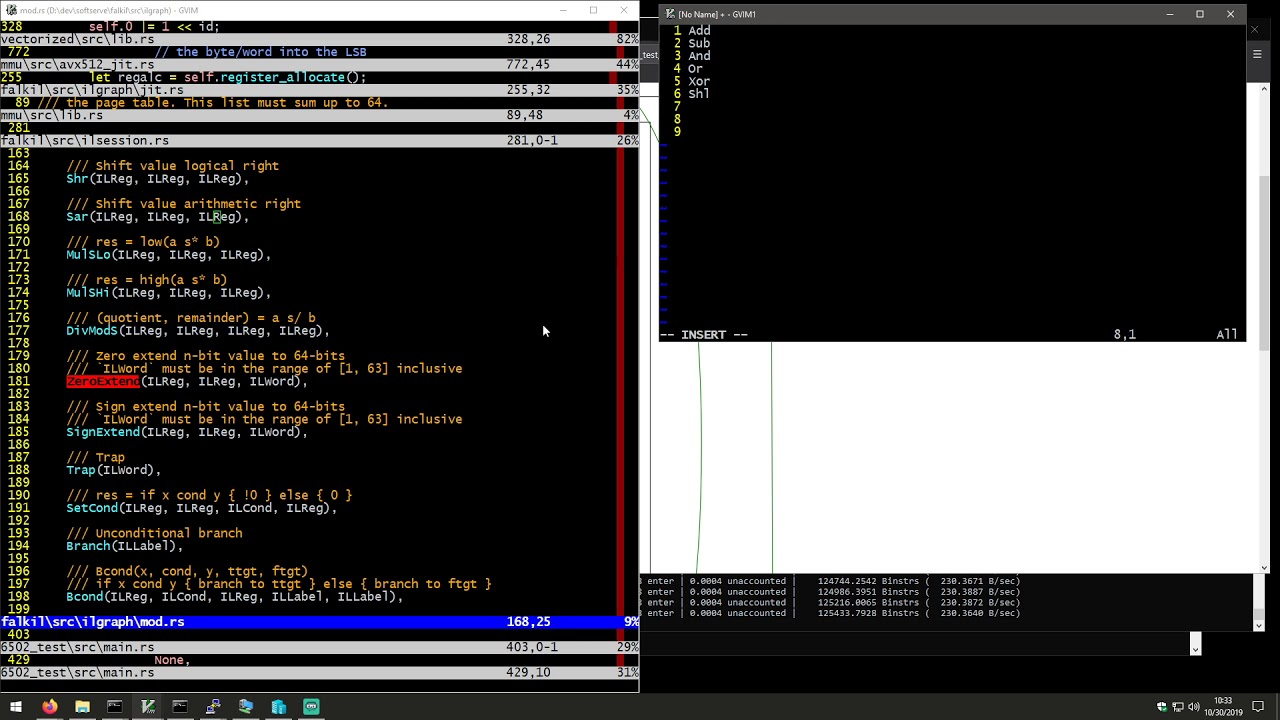
Task: Click the highlighted ZeroExtend identifier
Action: pos(103,381)
